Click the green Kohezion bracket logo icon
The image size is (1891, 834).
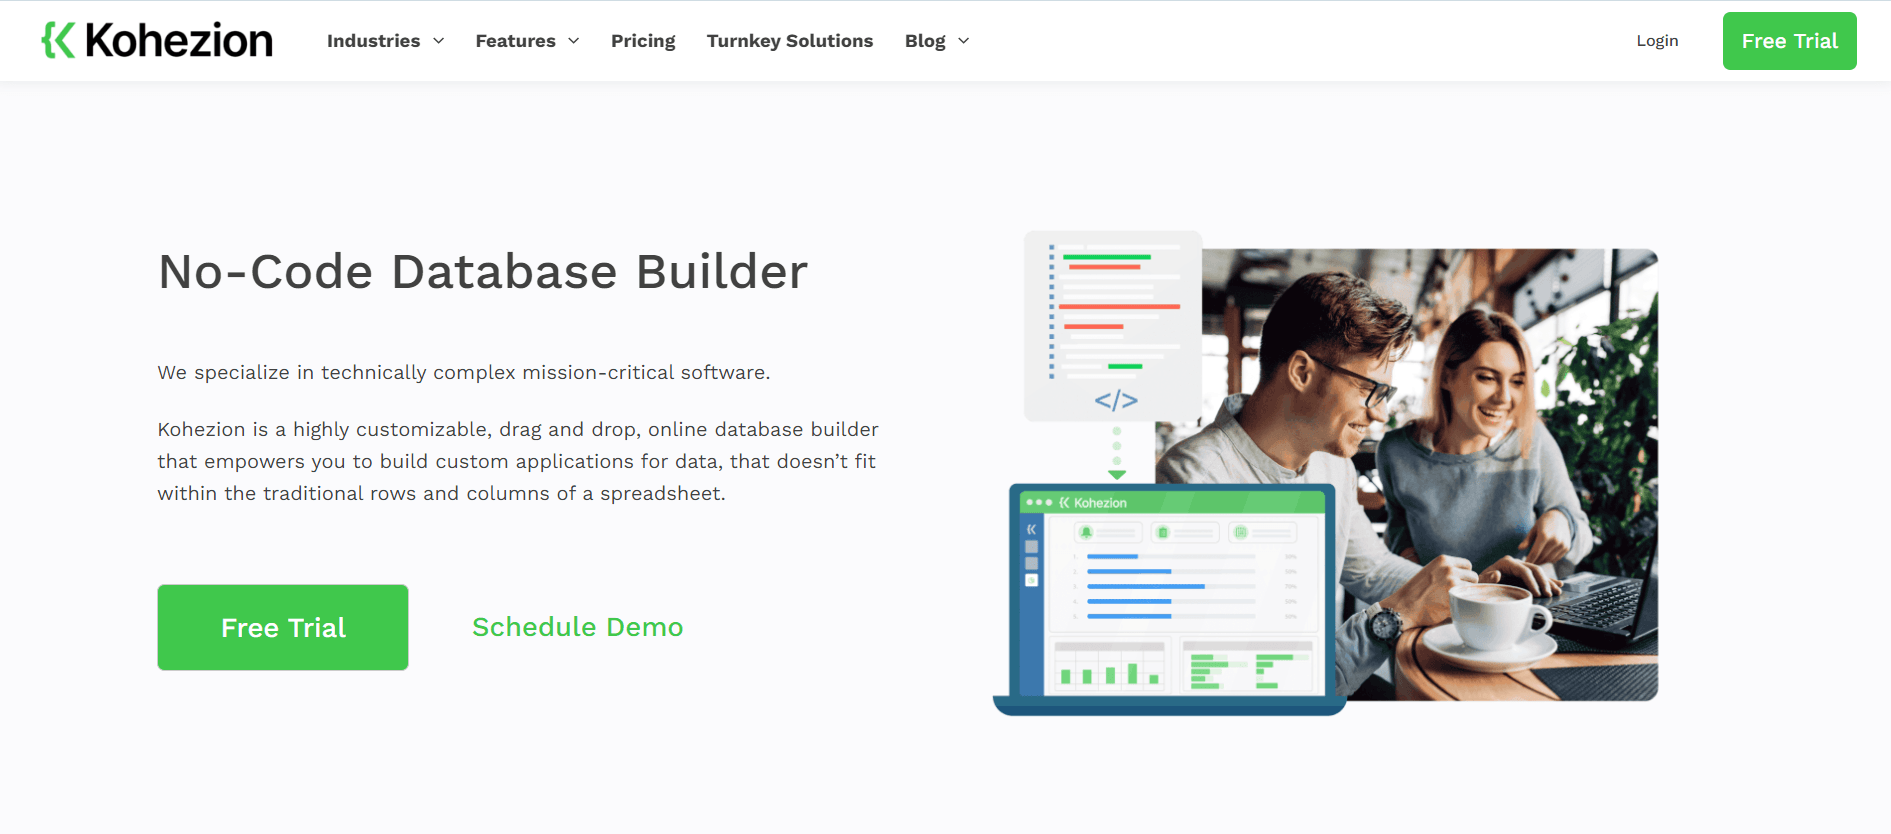(58, 40)
